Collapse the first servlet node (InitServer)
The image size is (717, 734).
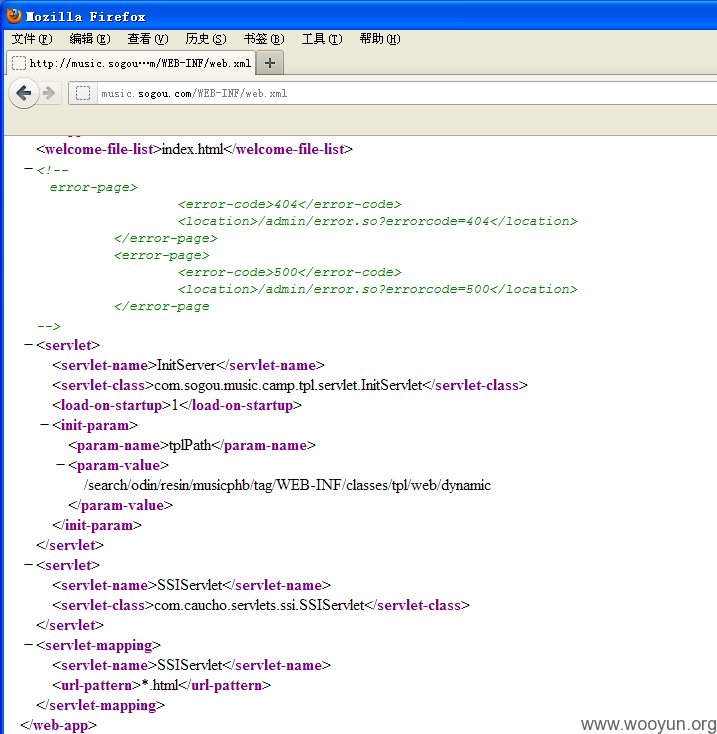(x=29, y=345)
